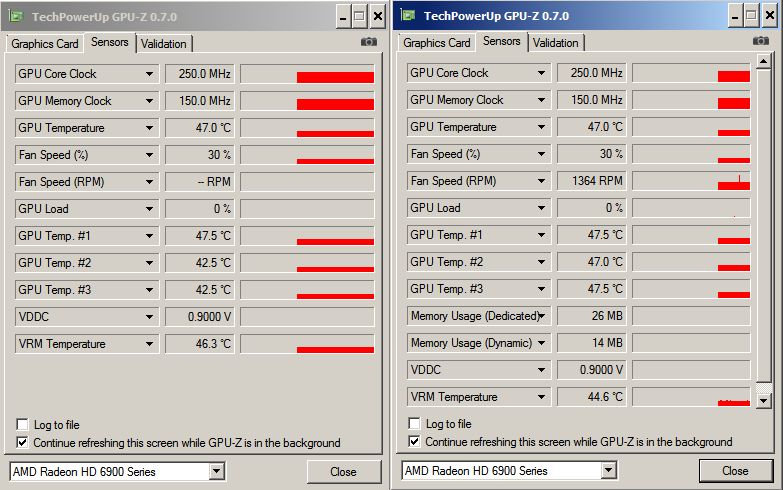Click 14 MB dynamic memory value
The height and width of the screenshot is (490, 783).
point(591,343)
